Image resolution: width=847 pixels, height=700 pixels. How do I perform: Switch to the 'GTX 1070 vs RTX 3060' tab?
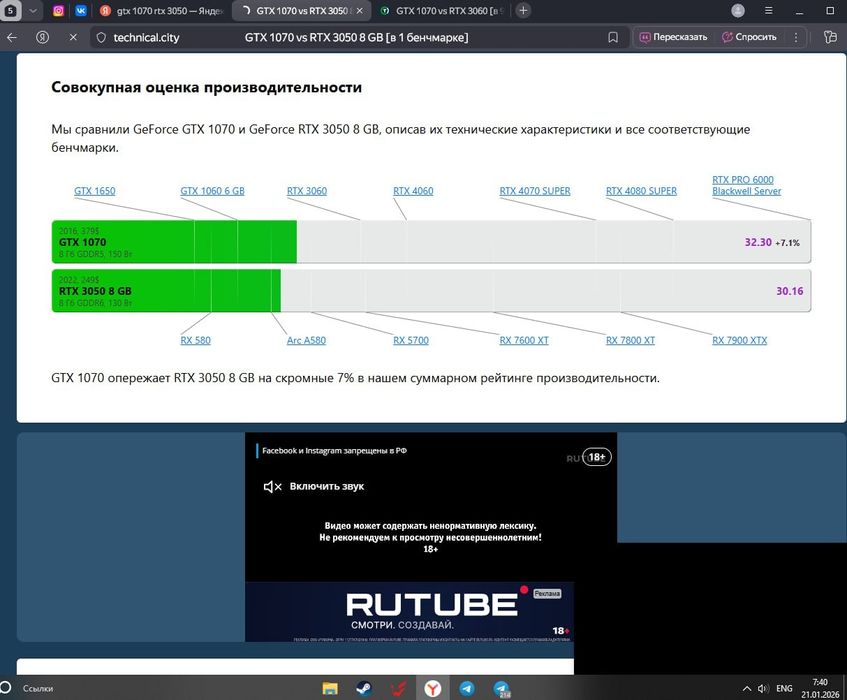(441, 11)
